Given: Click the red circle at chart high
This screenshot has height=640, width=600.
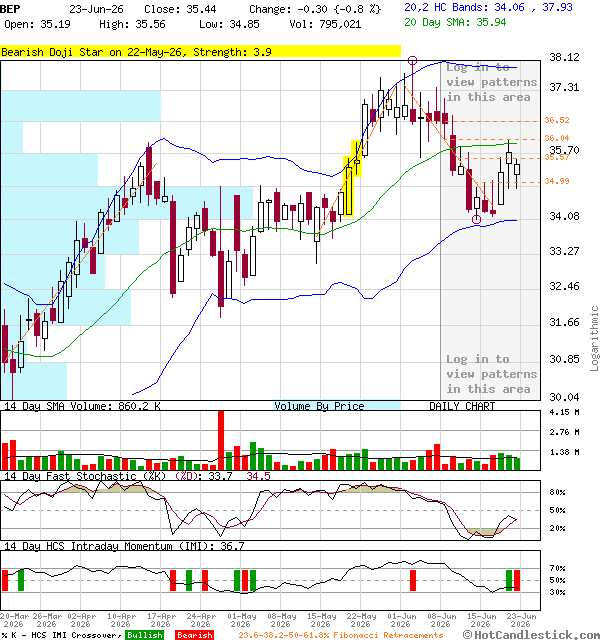Looking at the screenshot, I should (x=412, y=61).
